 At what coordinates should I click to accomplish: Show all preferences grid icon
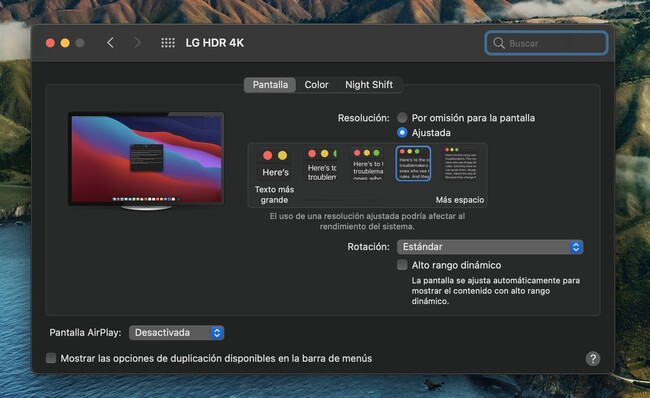coord(168,43)
